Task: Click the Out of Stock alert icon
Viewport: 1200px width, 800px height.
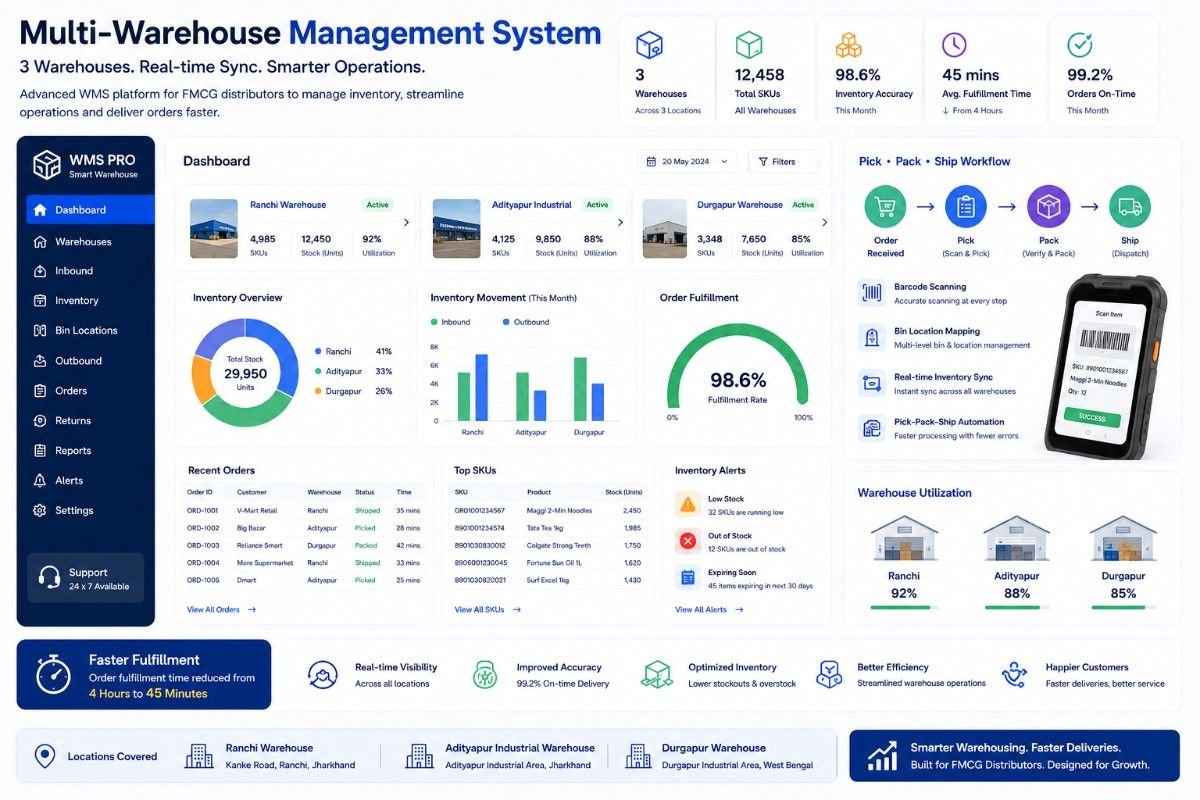Action: [688, 541]
